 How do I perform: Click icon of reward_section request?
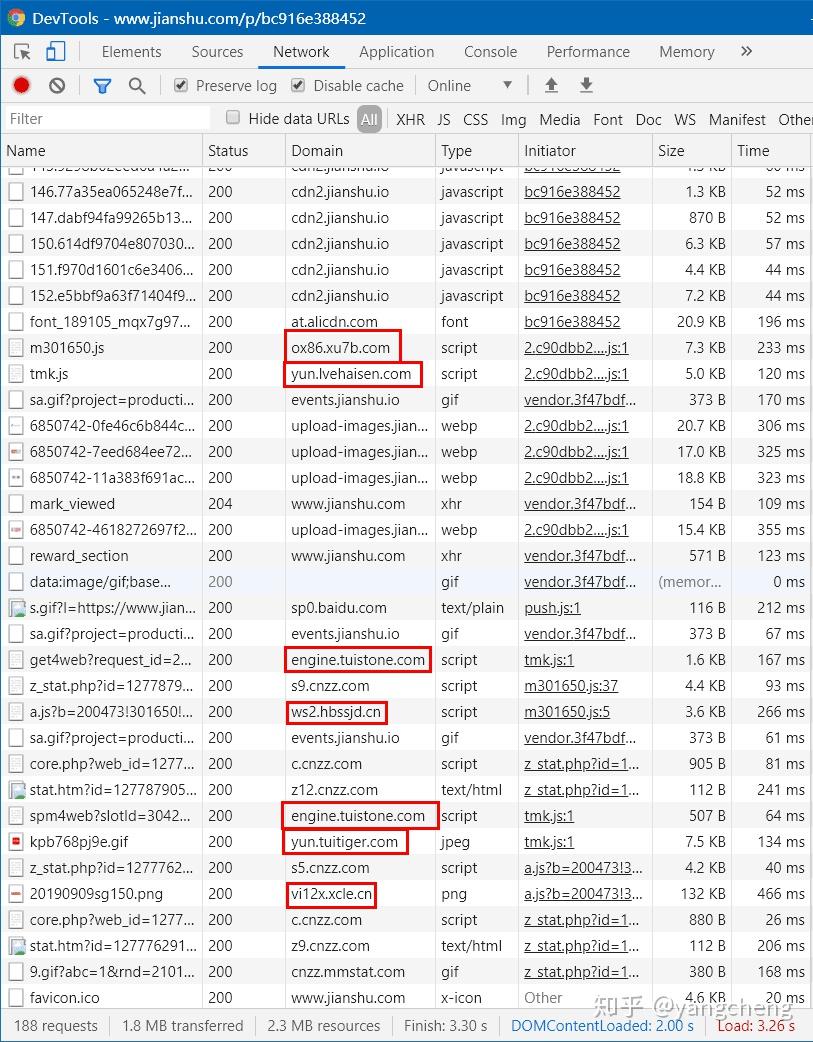point(16,556)
